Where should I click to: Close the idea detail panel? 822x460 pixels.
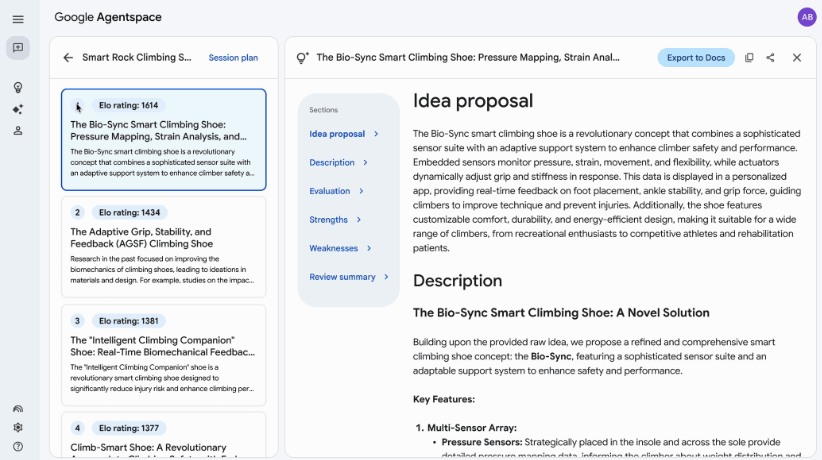point(797,58)
